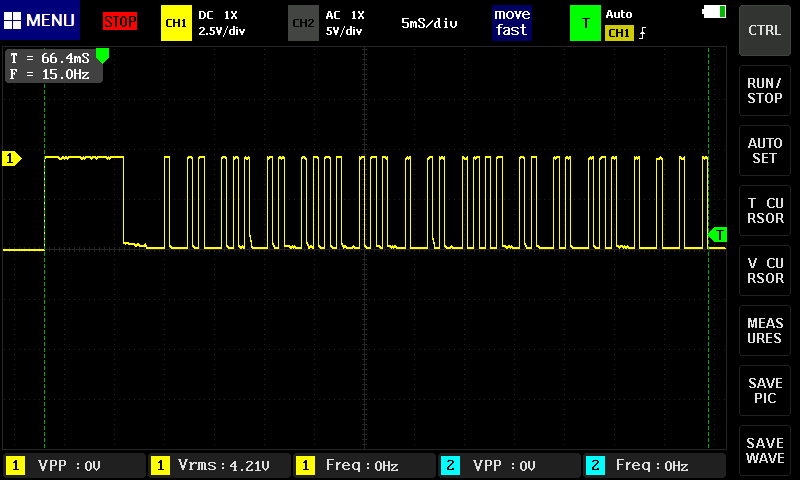800x480 pixels.
Task: Click the battery level icon
Action: pos(715,11)
